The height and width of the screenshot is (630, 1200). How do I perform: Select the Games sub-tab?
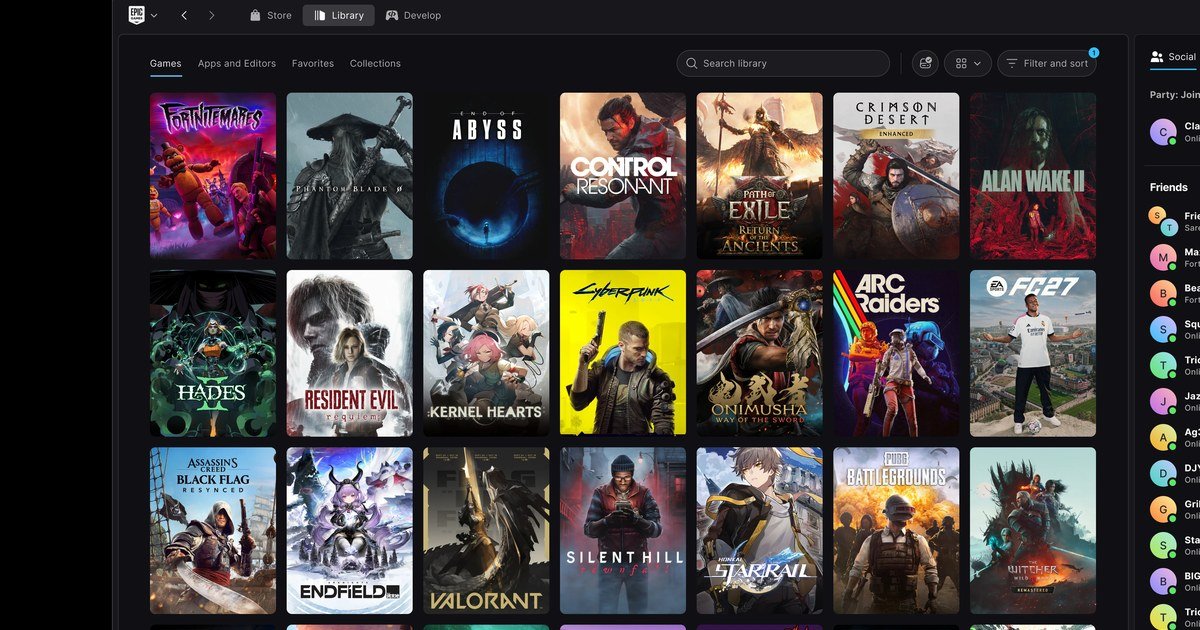(x=166, y=63)
